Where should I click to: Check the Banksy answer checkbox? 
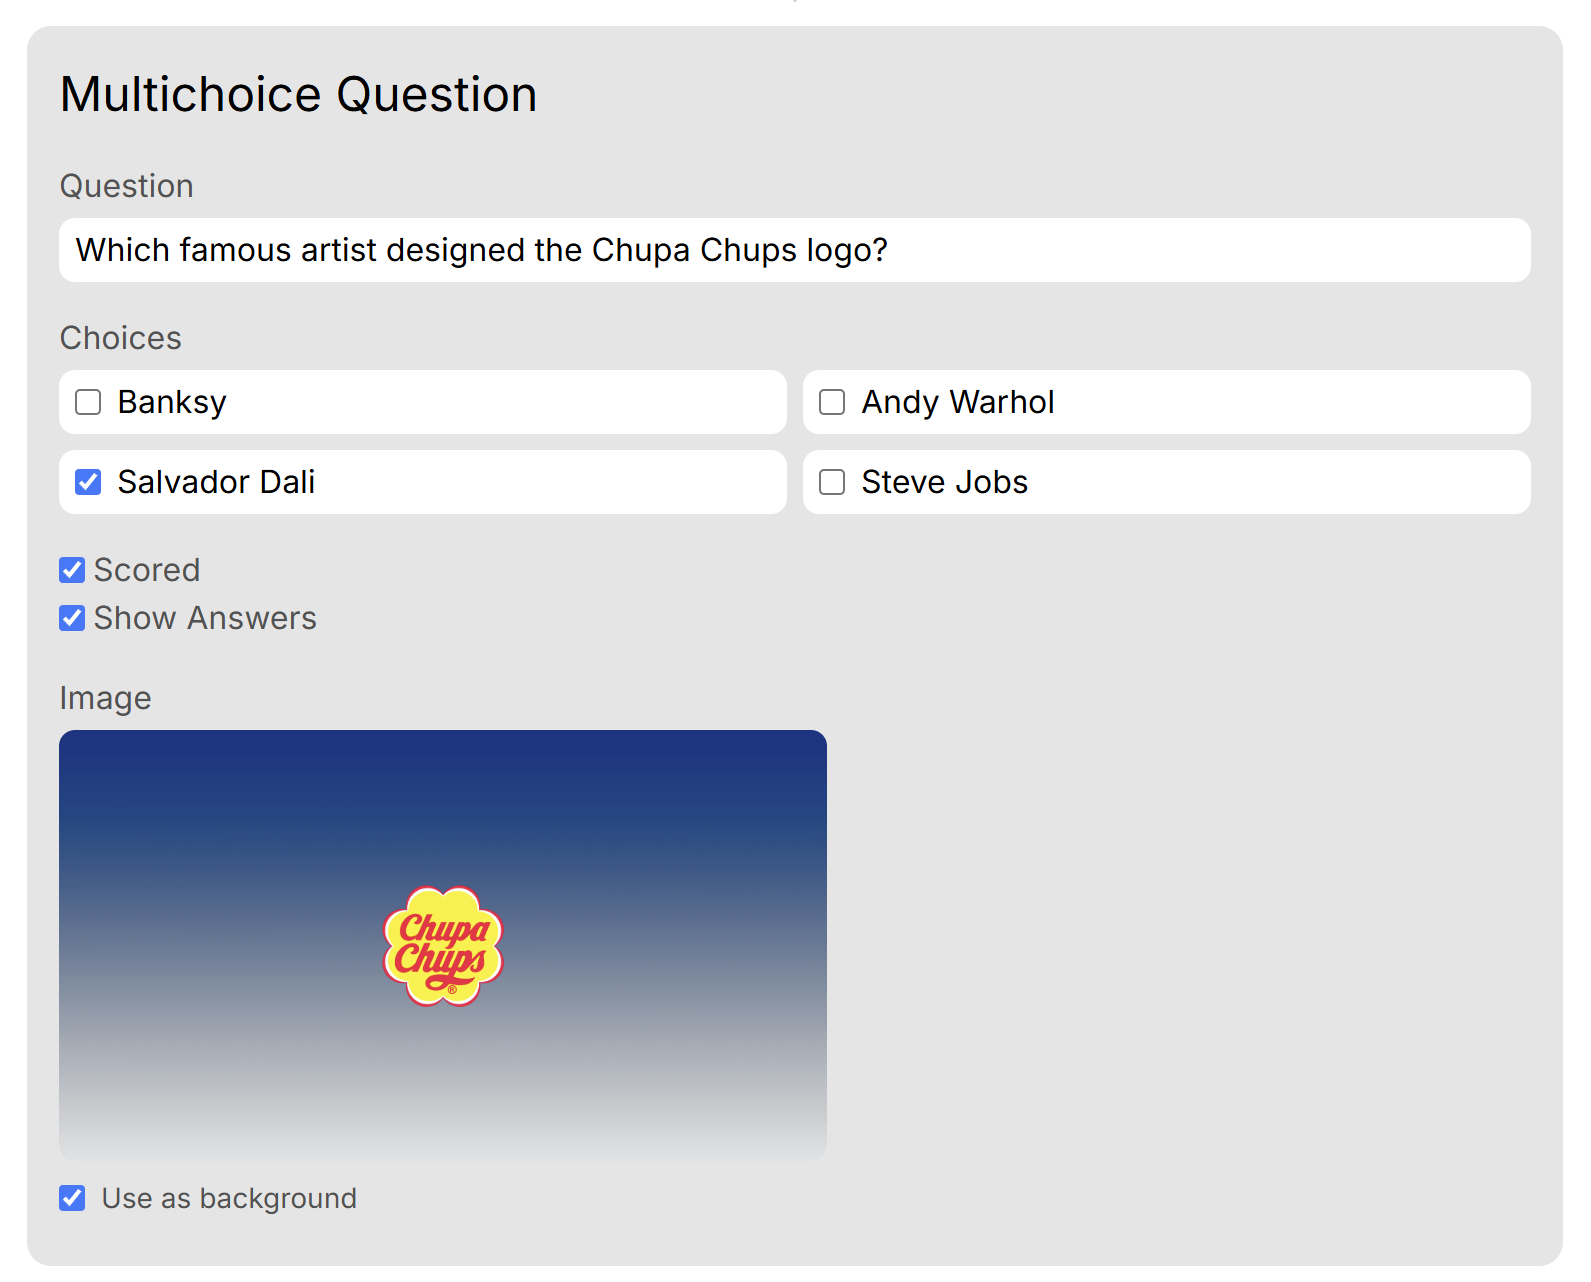point(89,402)
